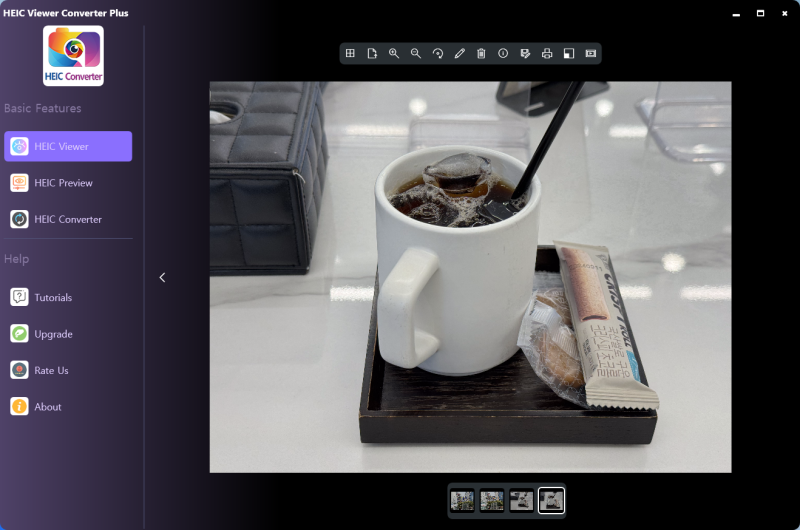Collapse the sidebar with left chevron
This screenshot has height=530, width=800.
162,277
